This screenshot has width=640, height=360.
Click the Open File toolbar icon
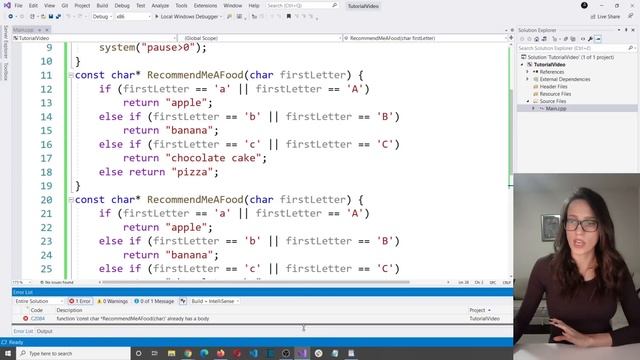(43, 17)
